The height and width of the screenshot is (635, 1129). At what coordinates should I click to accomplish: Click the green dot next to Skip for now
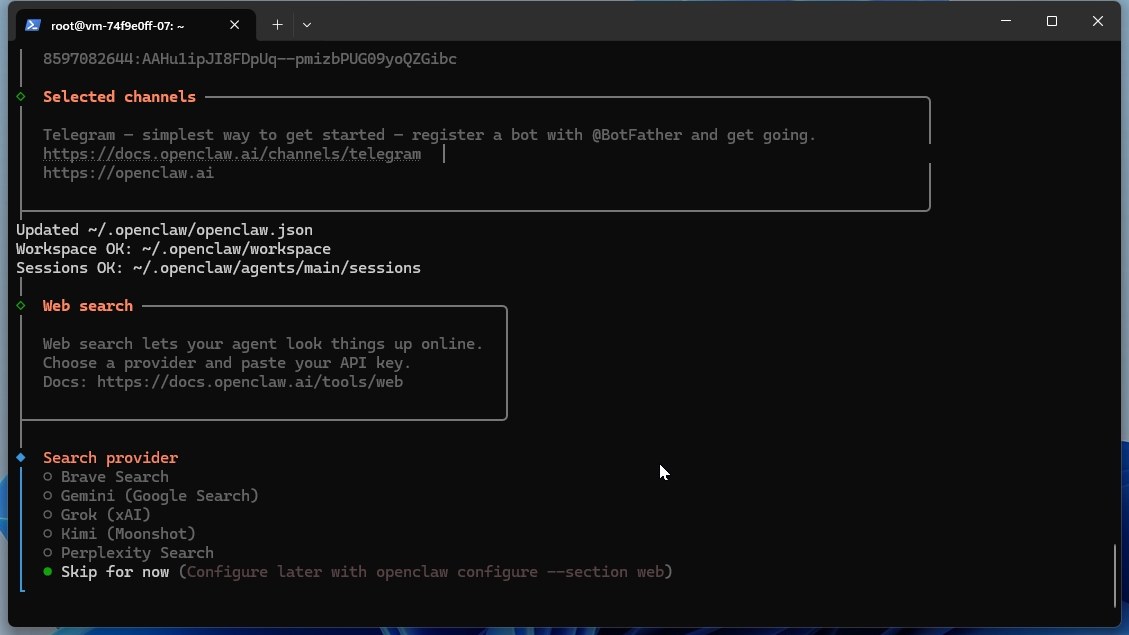(46, 571)
